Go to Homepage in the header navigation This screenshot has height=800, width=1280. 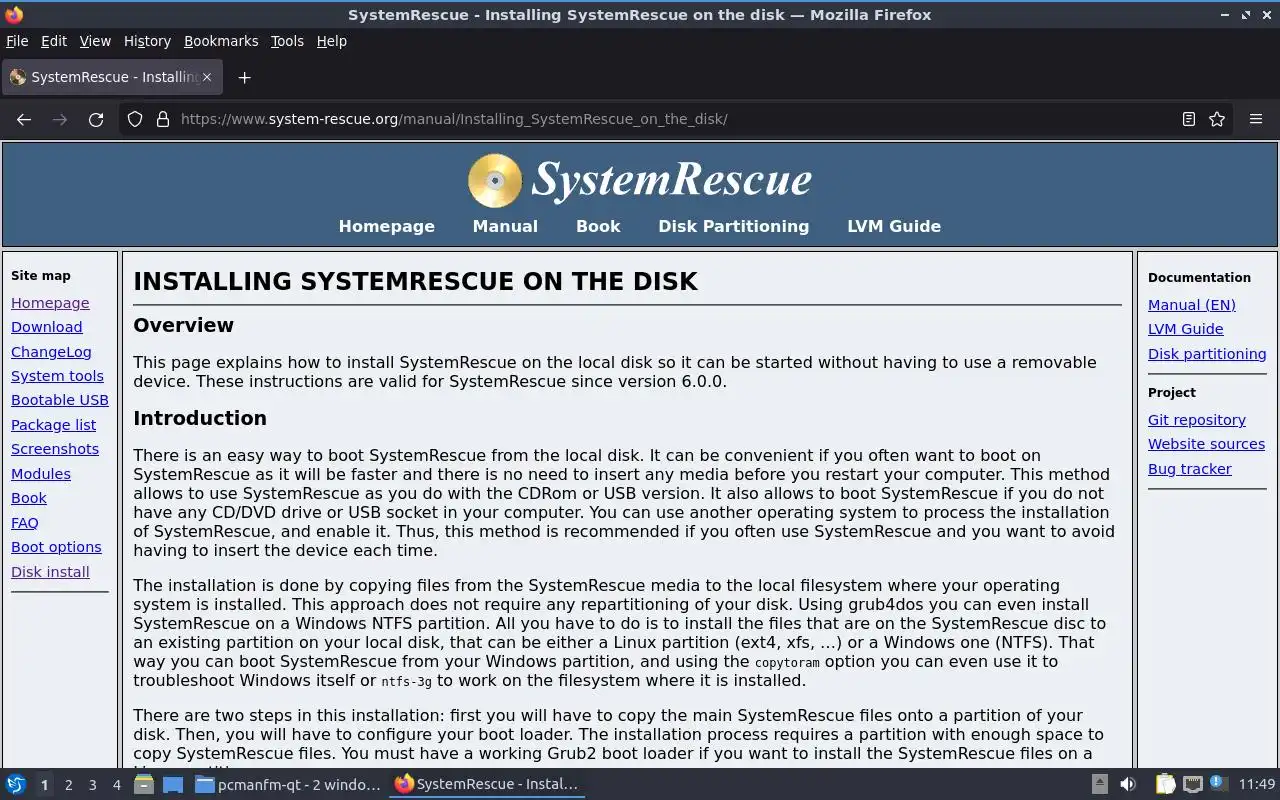click(387, 226)
